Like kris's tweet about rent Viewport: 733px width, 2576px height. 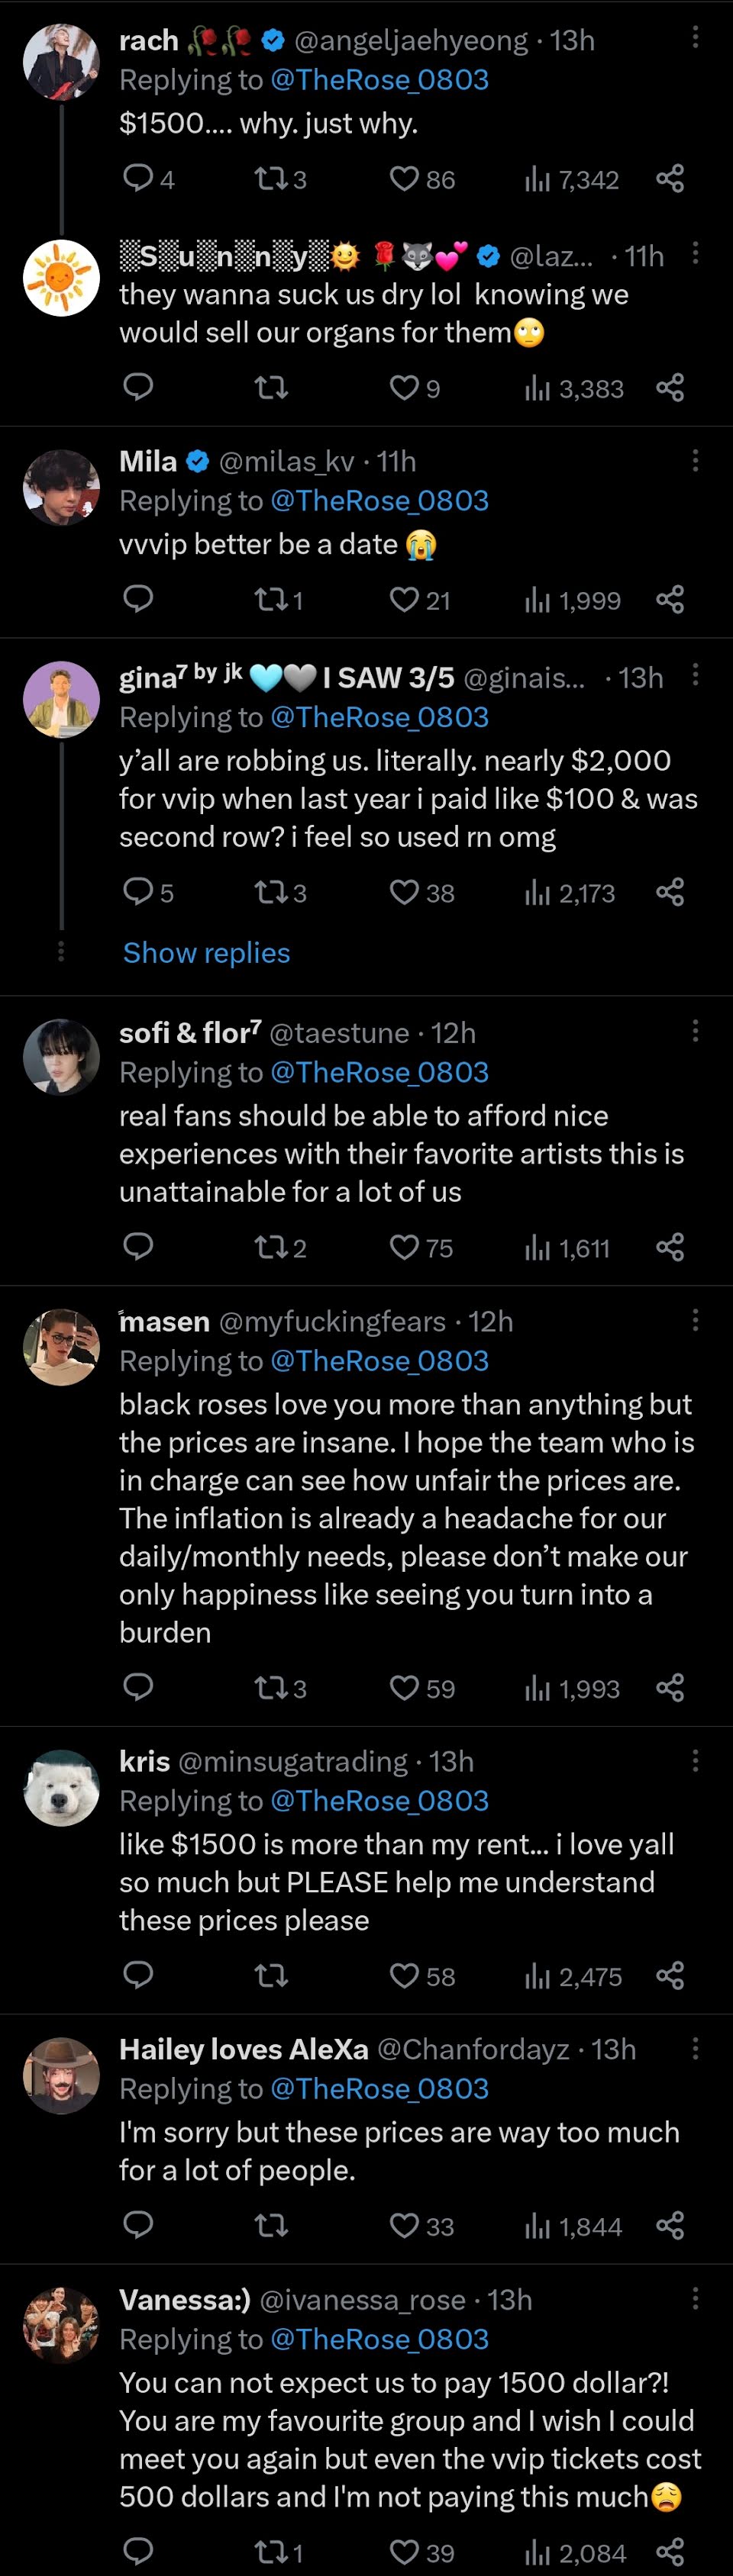404,1976
